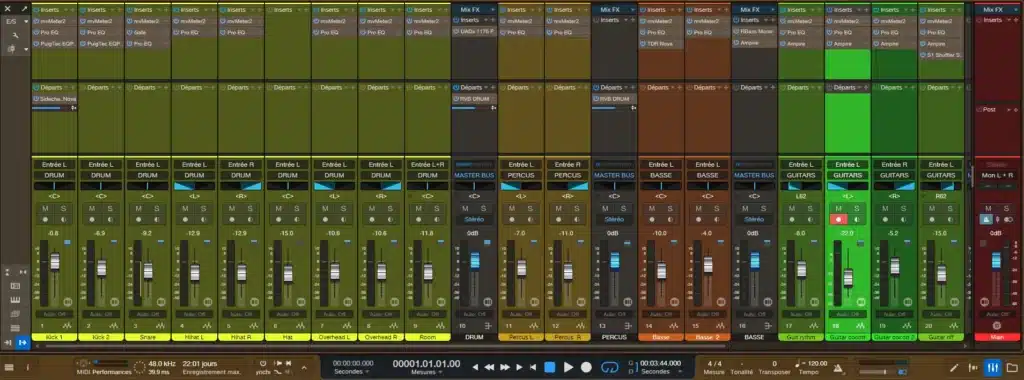Activate the loop button in transport
The height and width of the screenshot is (380, 1024).
click(x=609, y=368)
